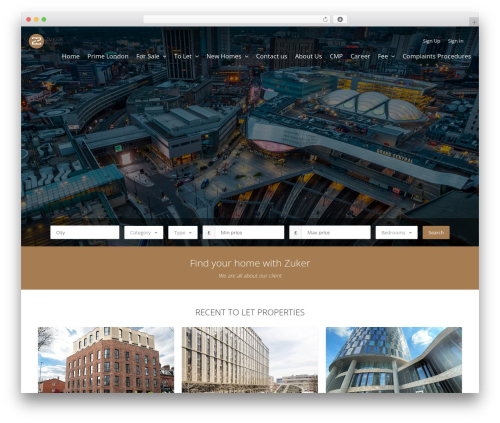Open the Category dropdown
This screenshot has width=500, height=423.
[x=144, y=232]
